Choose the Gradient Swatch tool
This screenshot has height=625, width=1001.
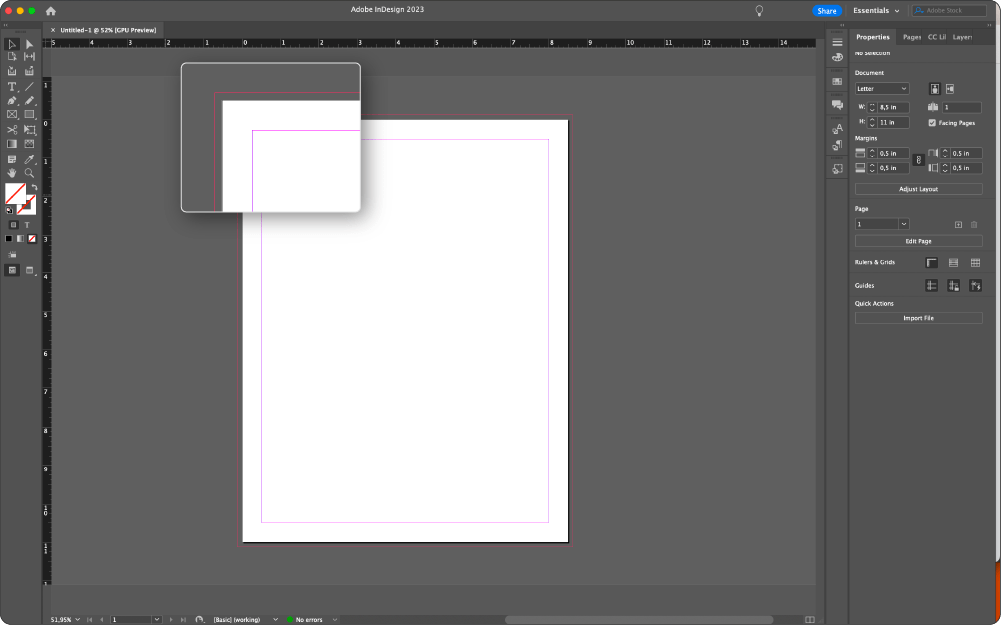click(x=12, y=143)
